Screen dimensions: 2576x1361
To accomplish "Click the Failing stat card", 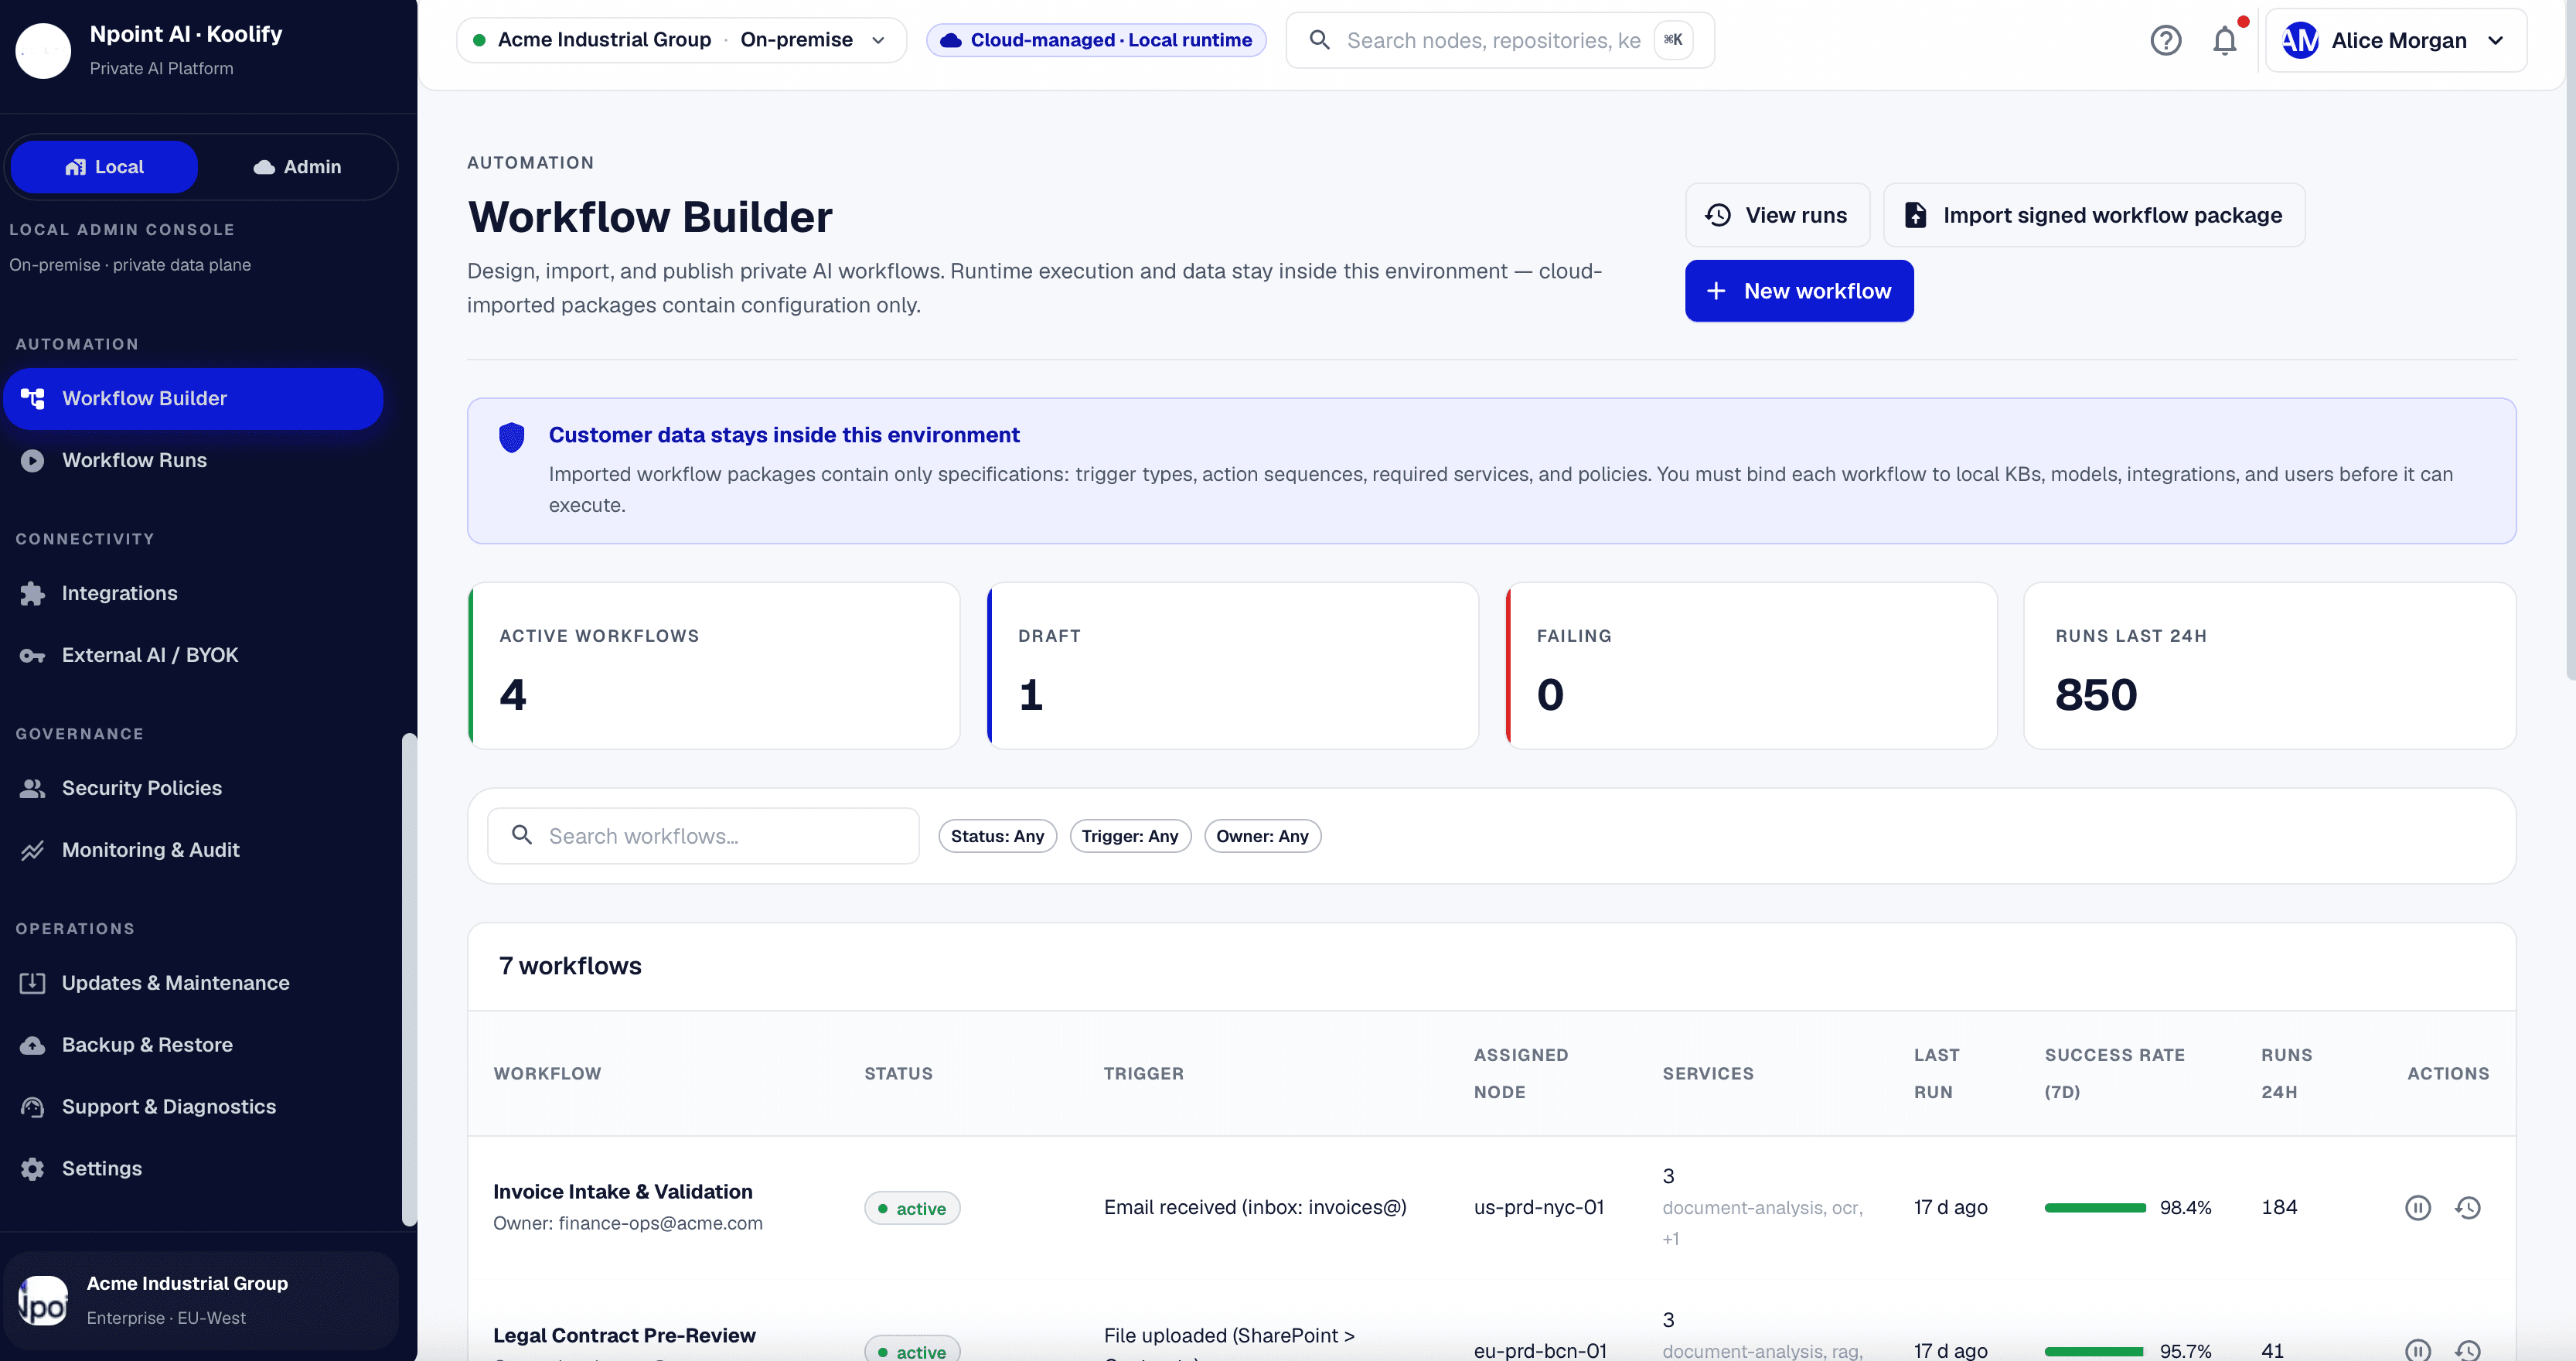I will [1751, 666].
